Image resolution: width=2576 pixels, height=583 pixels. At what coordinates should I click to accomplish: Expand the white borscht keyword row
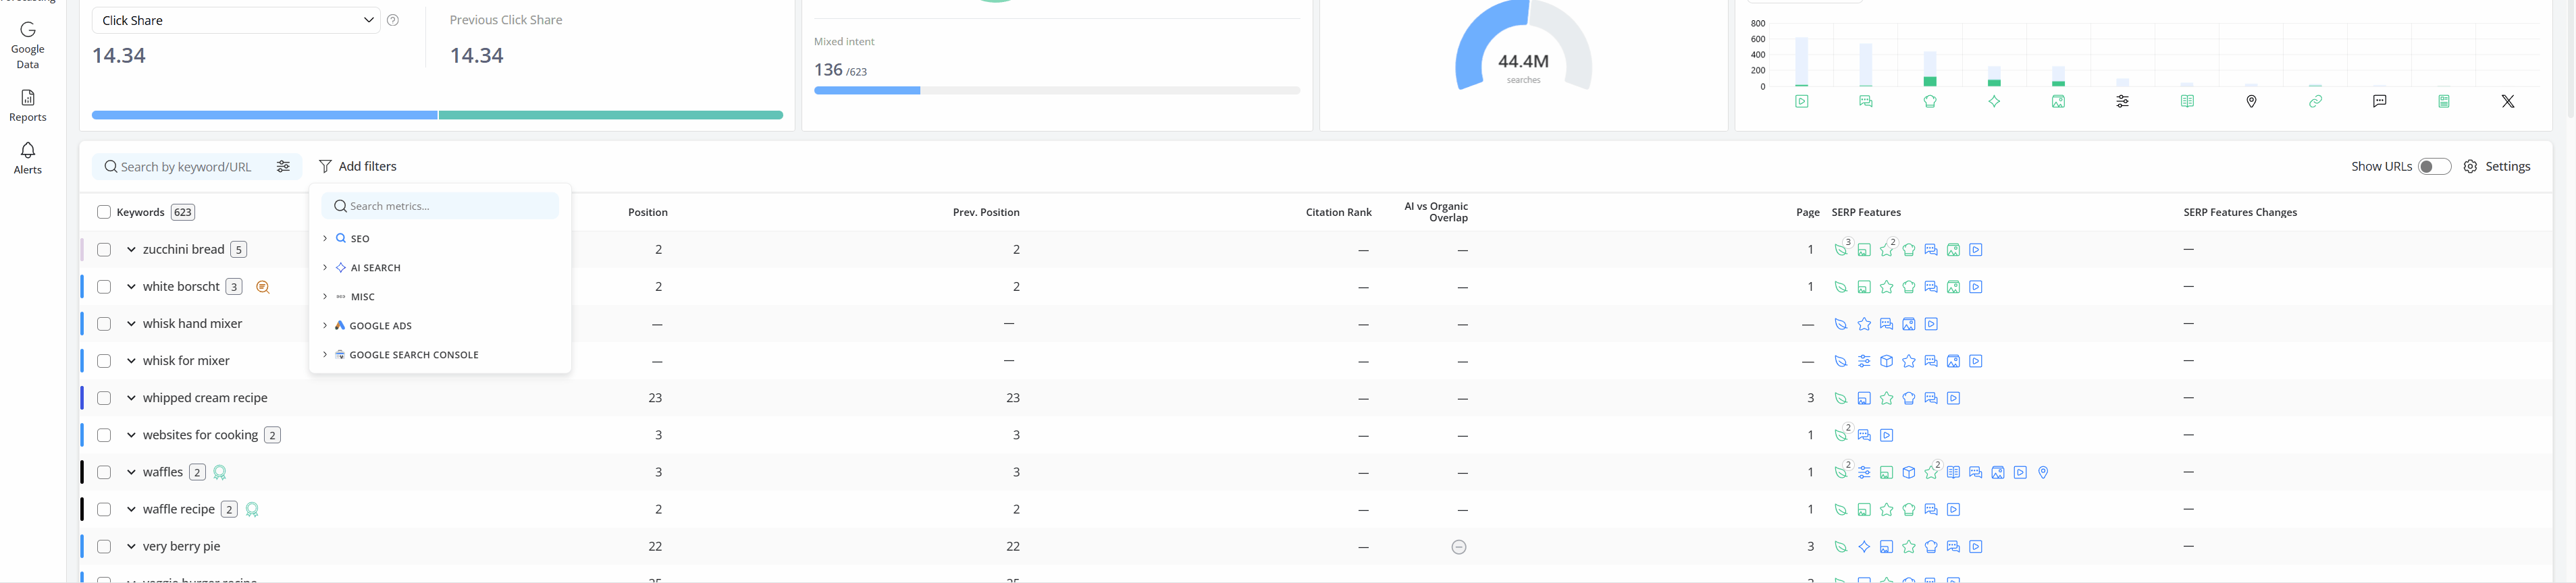[x=131, y=287]
